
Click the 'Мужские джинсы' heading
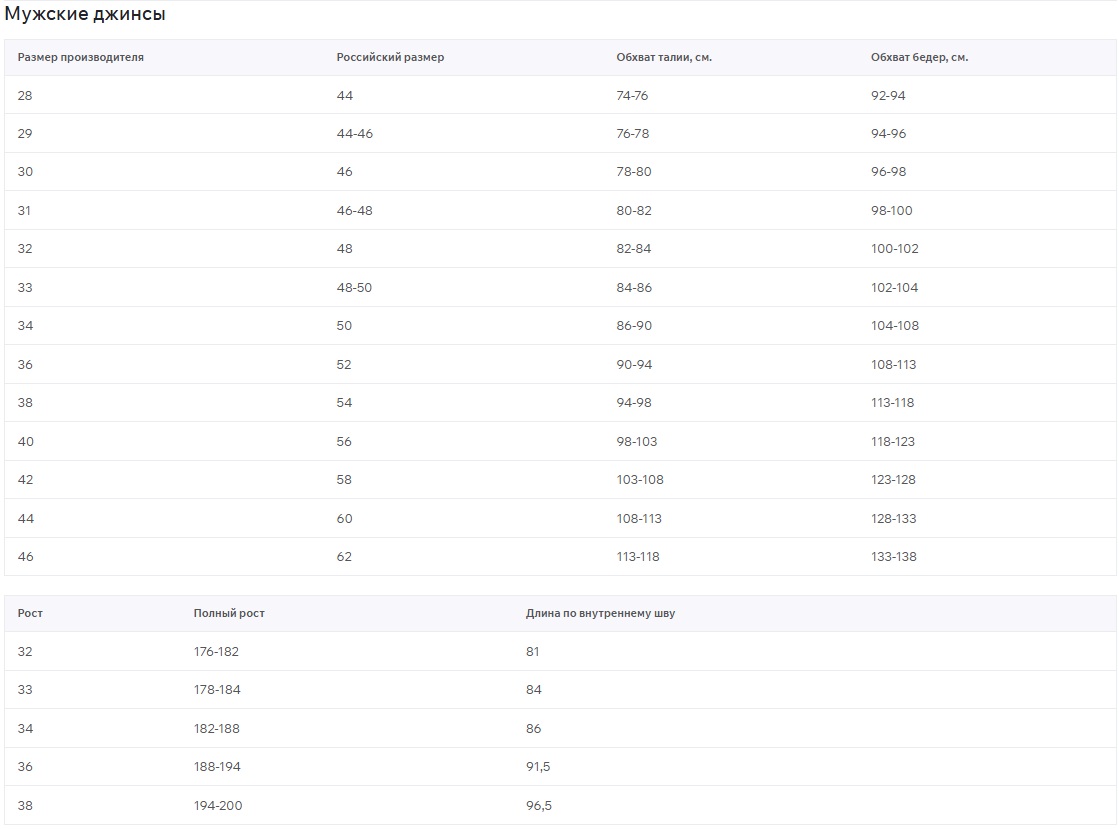coord(85,14)
